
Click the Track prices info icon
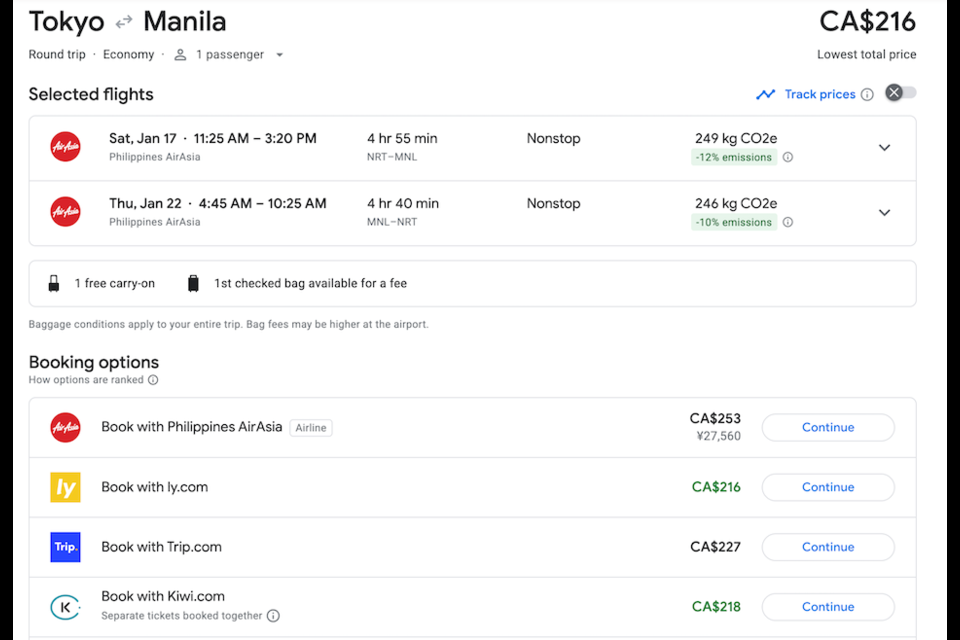tap(867, 95)
